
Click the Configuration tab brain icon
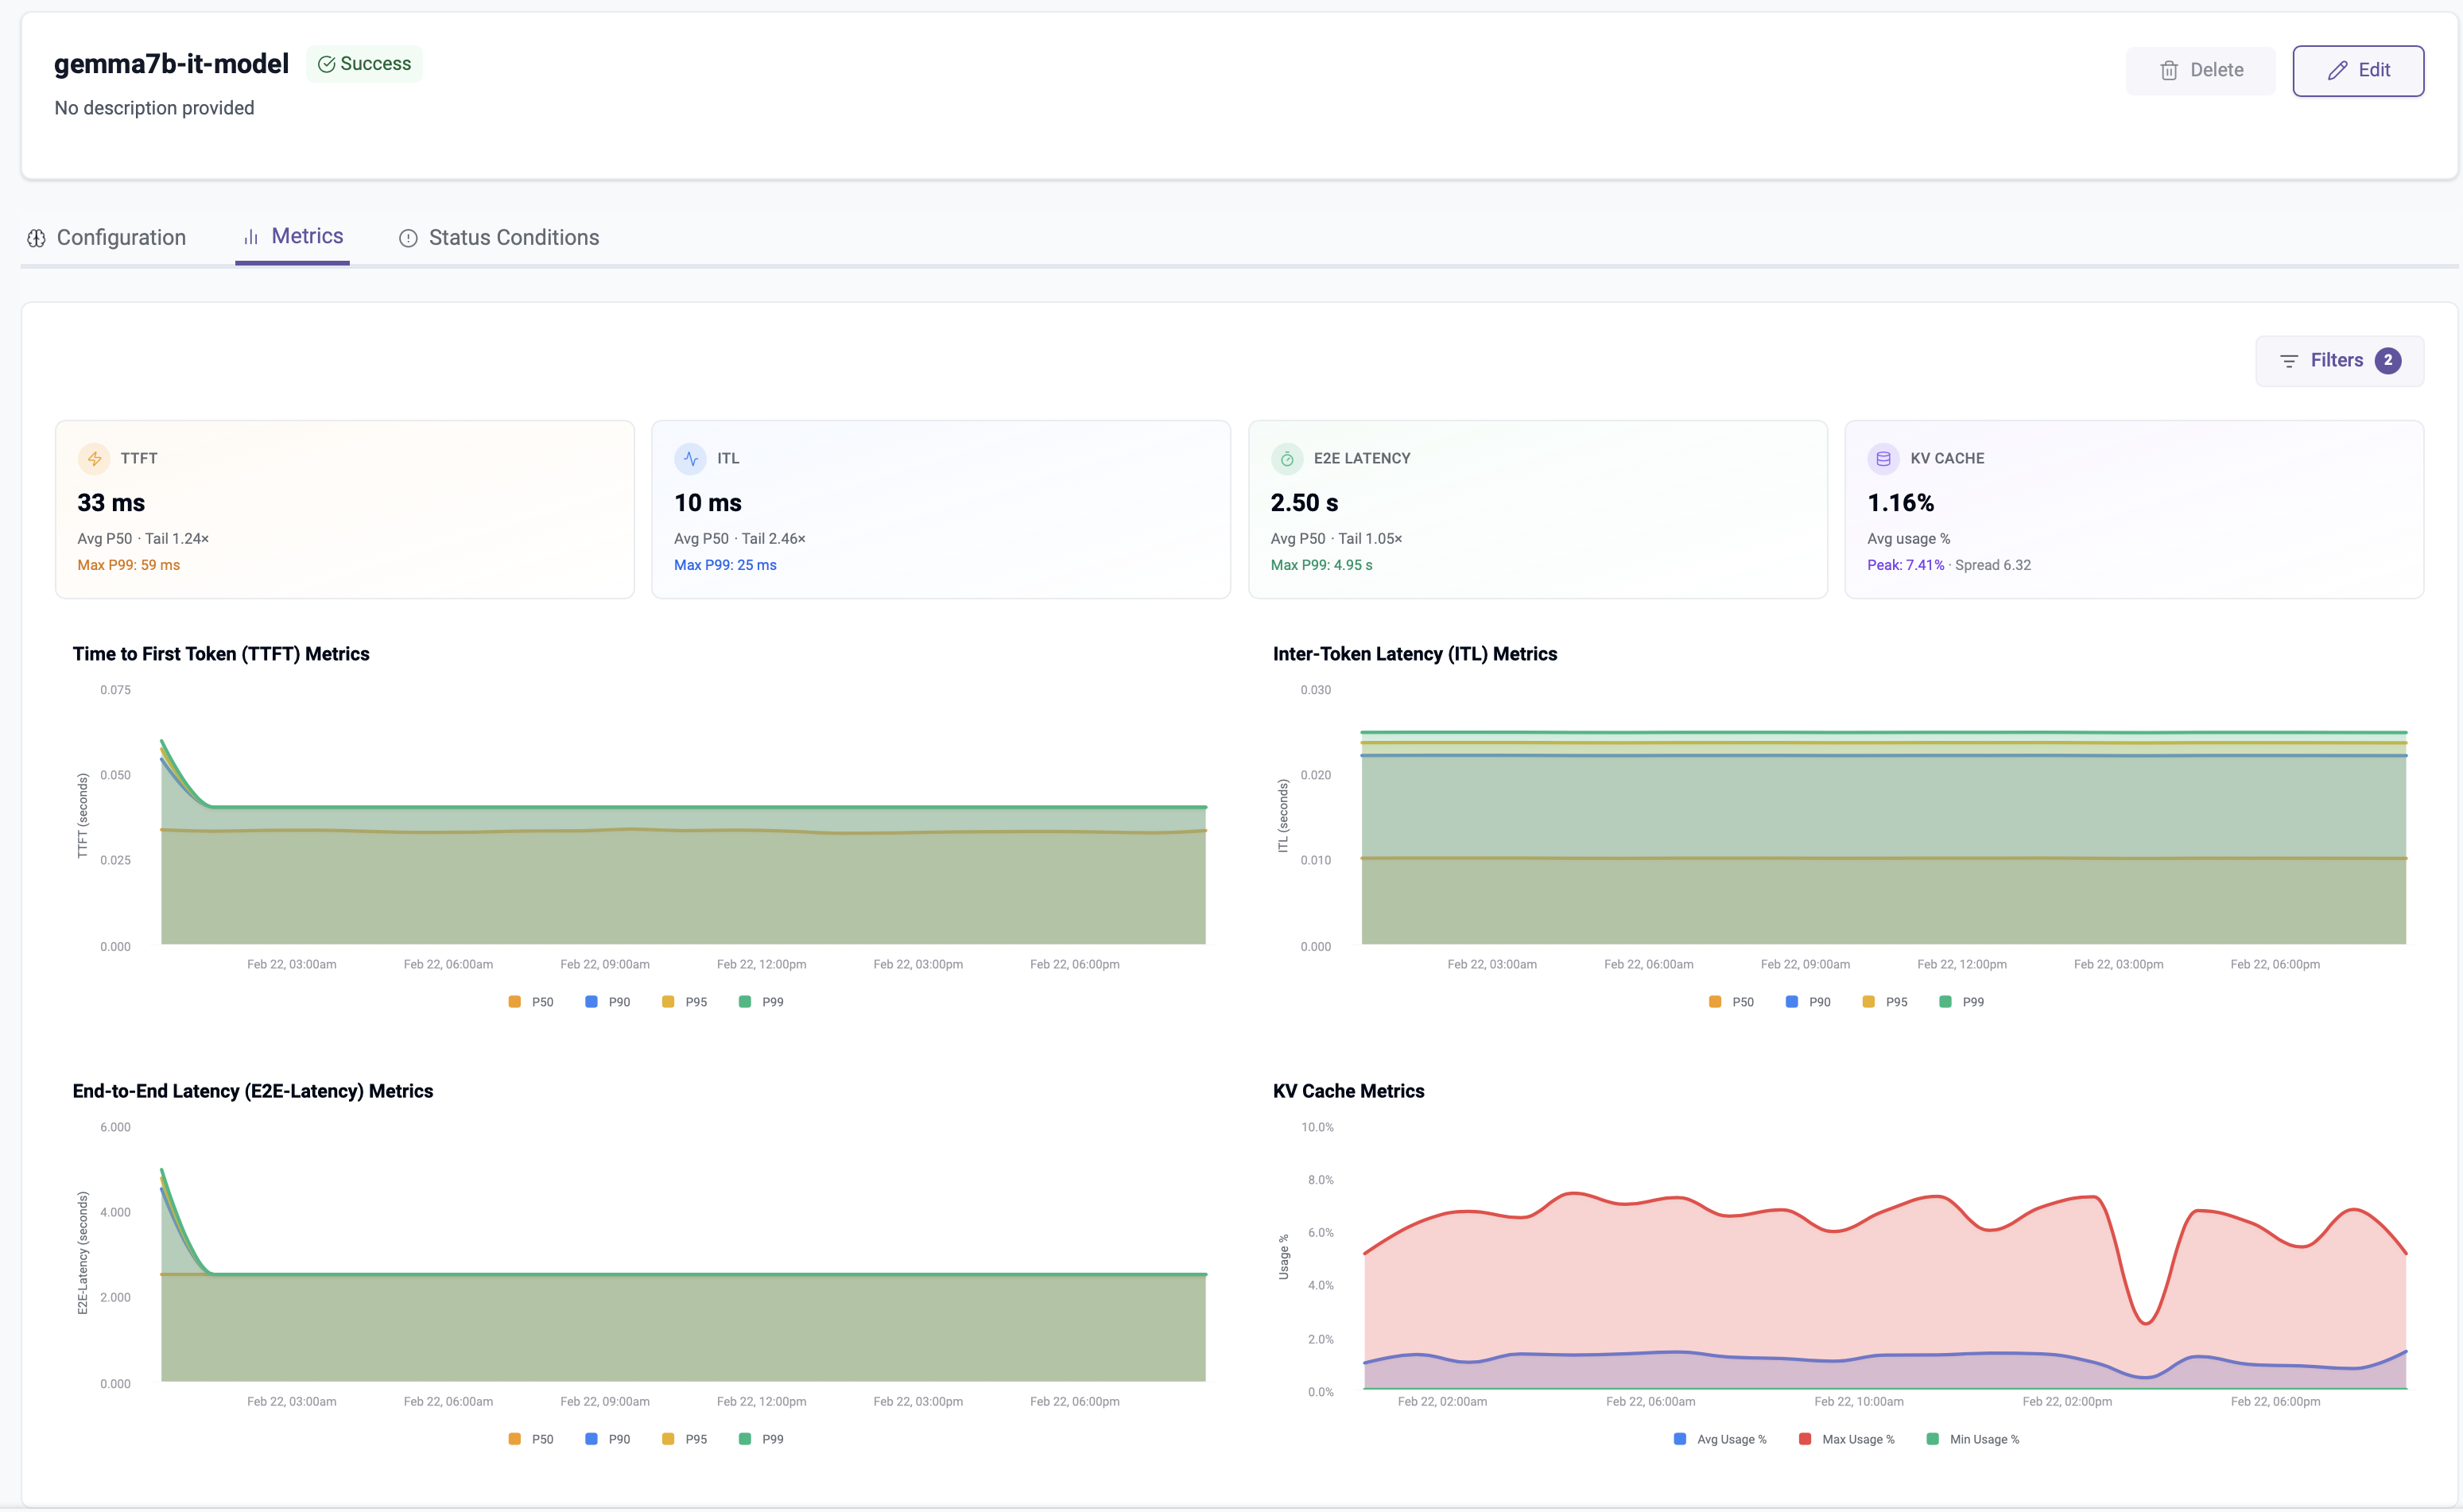(37, 238)
